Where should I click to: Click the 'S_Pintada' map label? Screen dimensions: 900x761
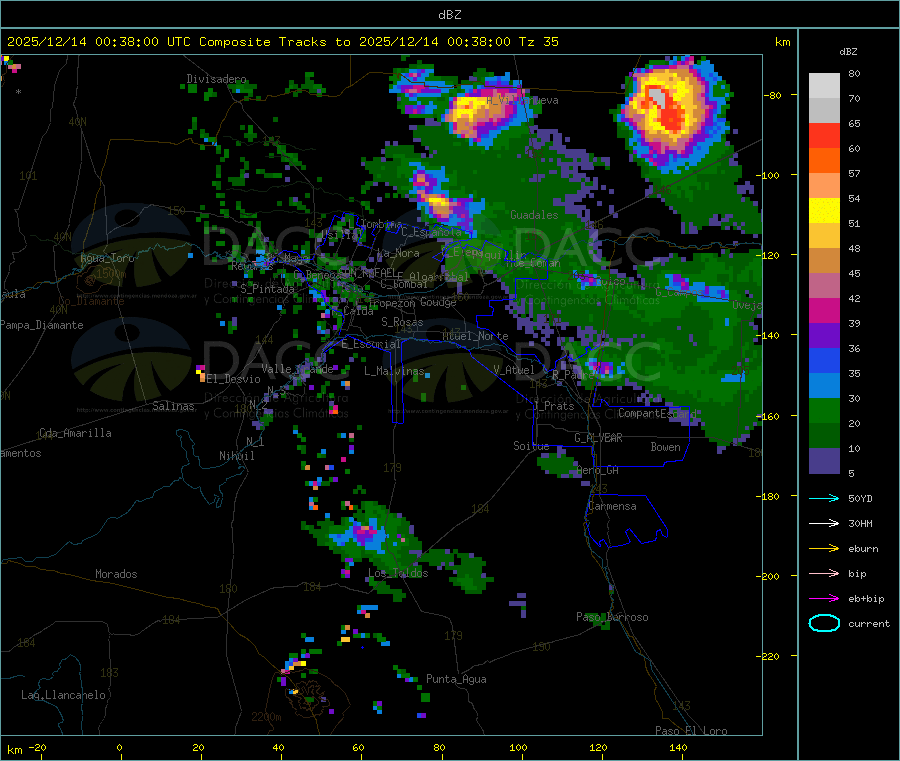(x=267, y=289)
